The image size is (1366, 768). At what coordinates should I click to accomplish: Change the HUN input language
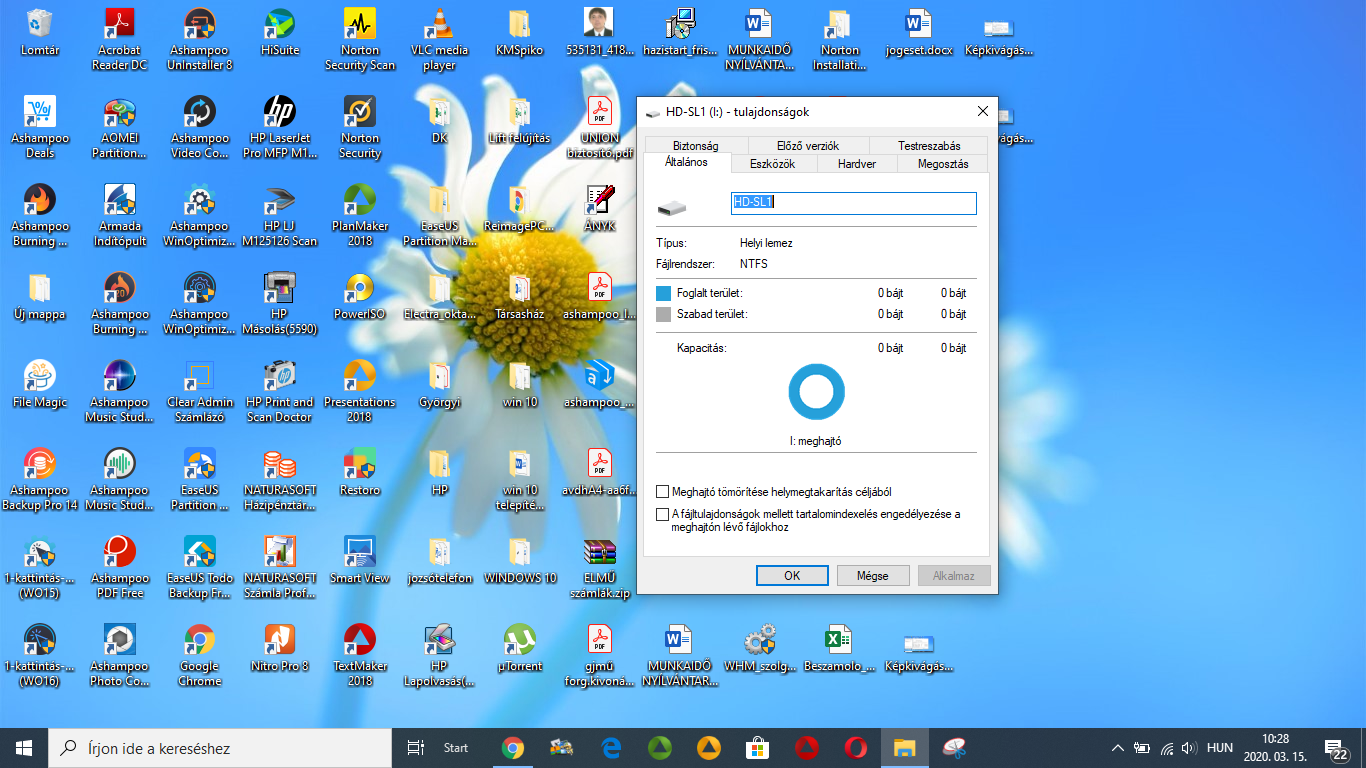[1220, 748]
